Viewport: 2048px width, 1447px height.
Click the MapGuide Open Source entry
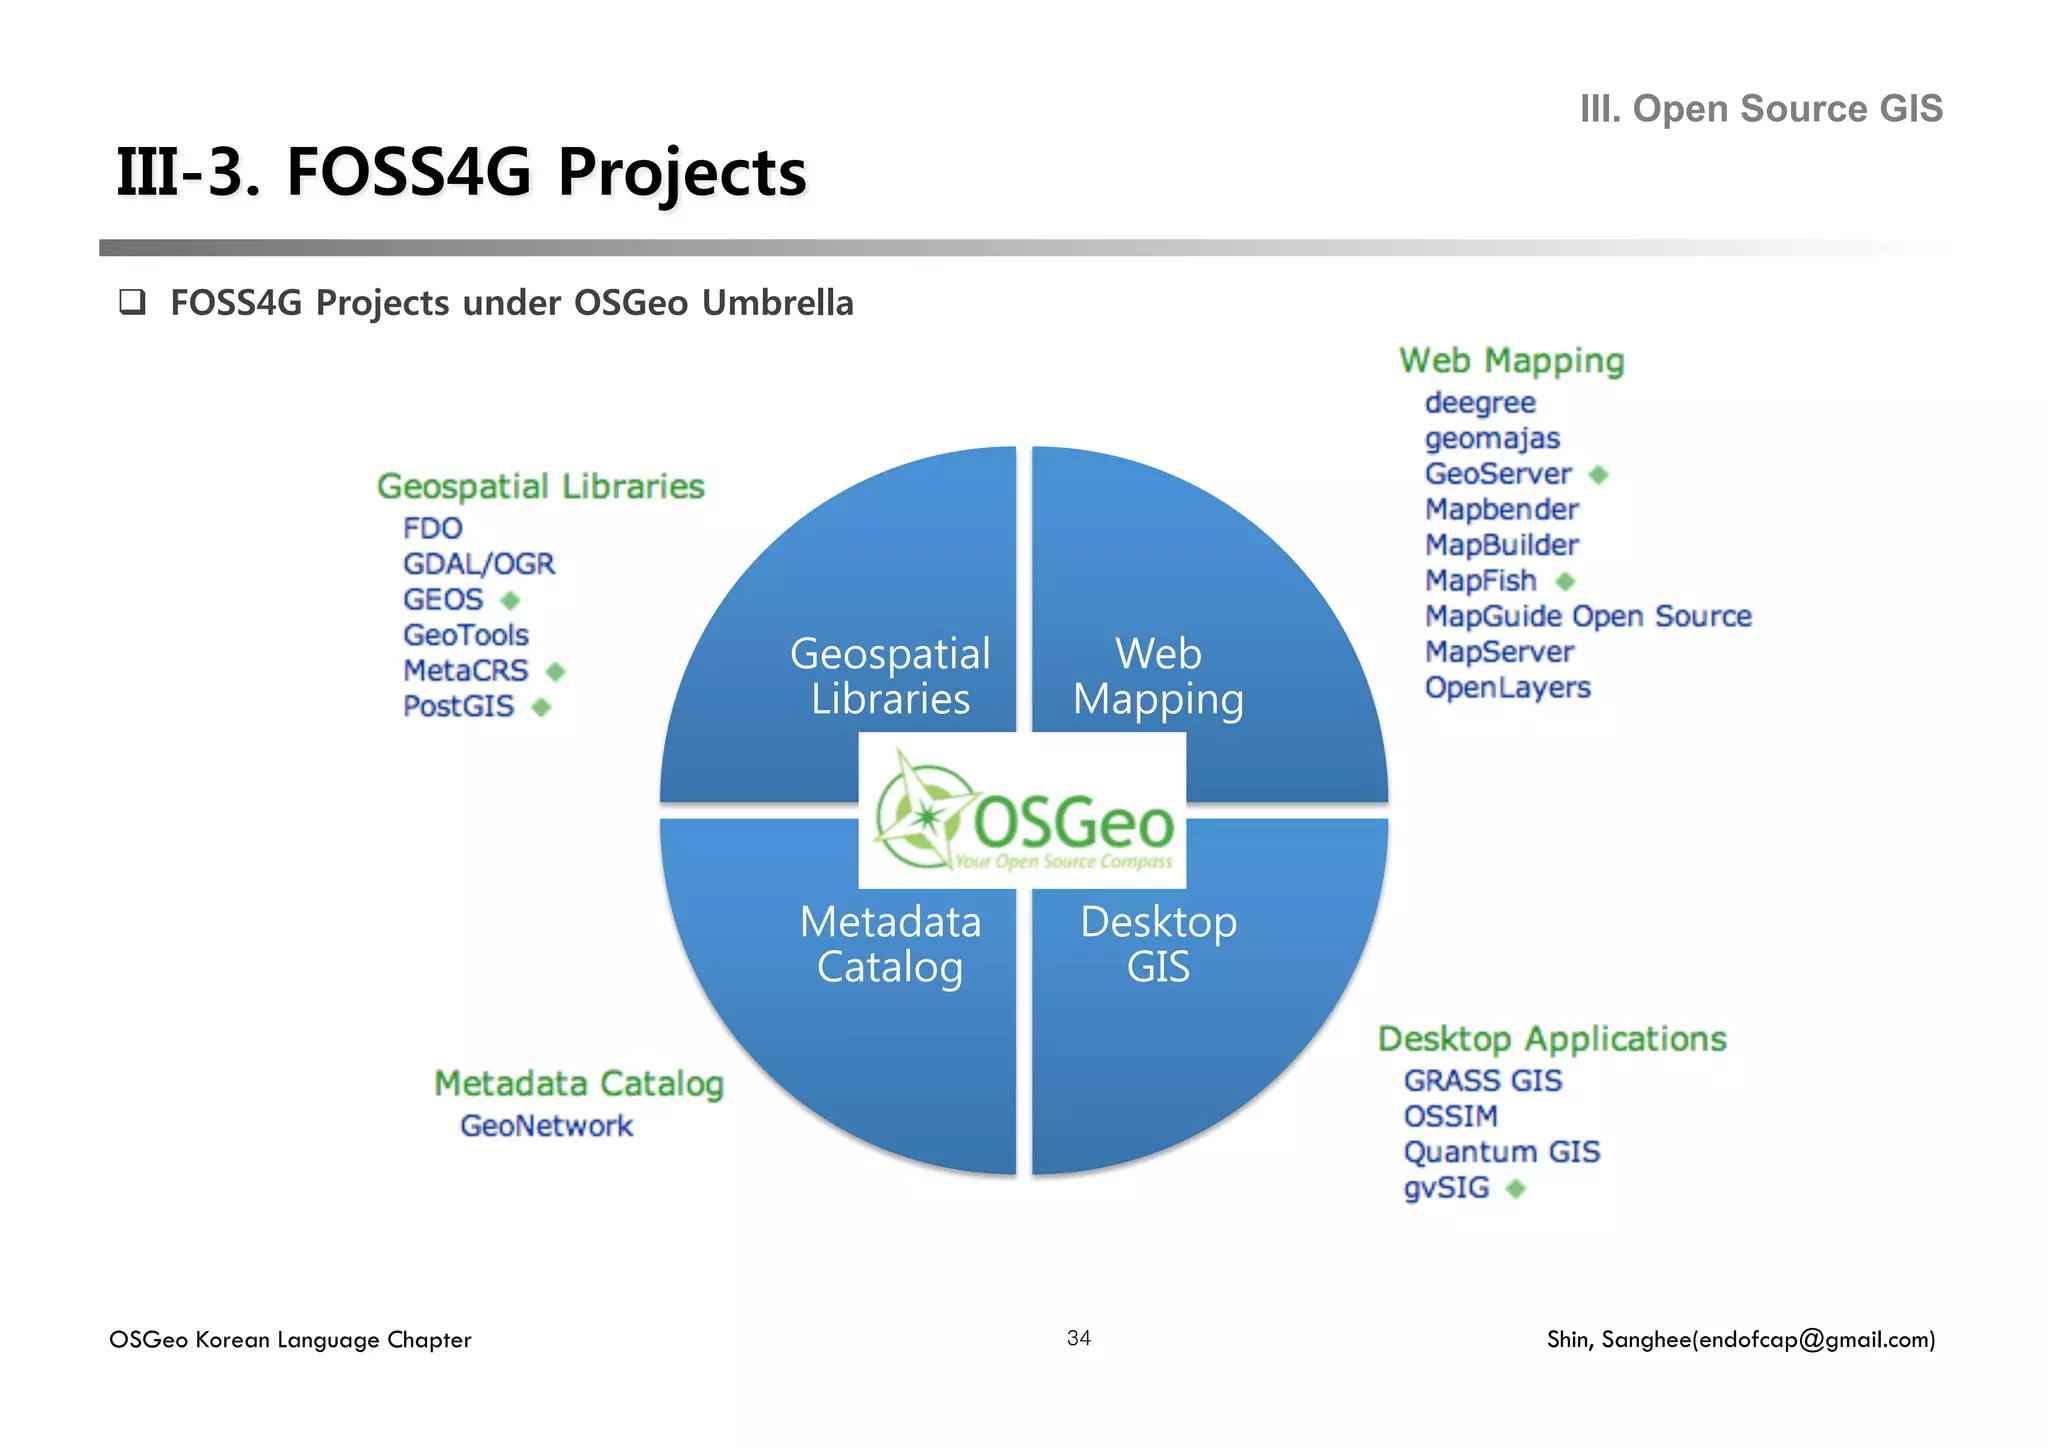click(x=1587, y=616)
